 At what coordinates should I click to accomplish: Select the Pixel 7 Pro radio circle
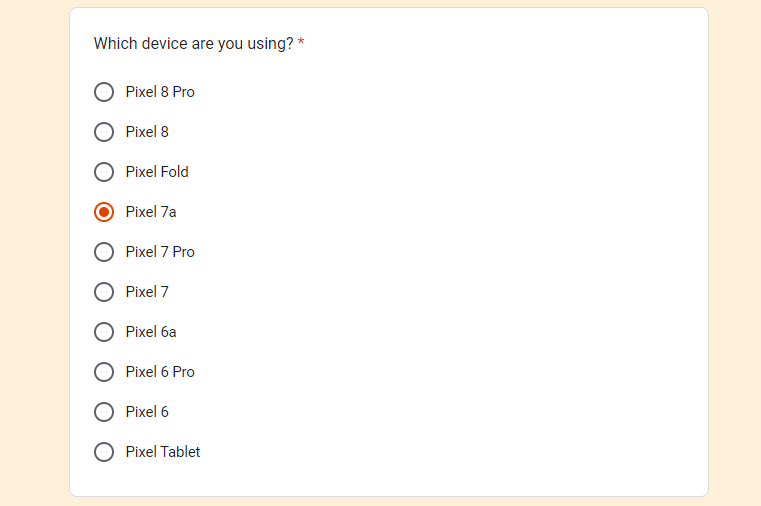[x=104, y=252]
